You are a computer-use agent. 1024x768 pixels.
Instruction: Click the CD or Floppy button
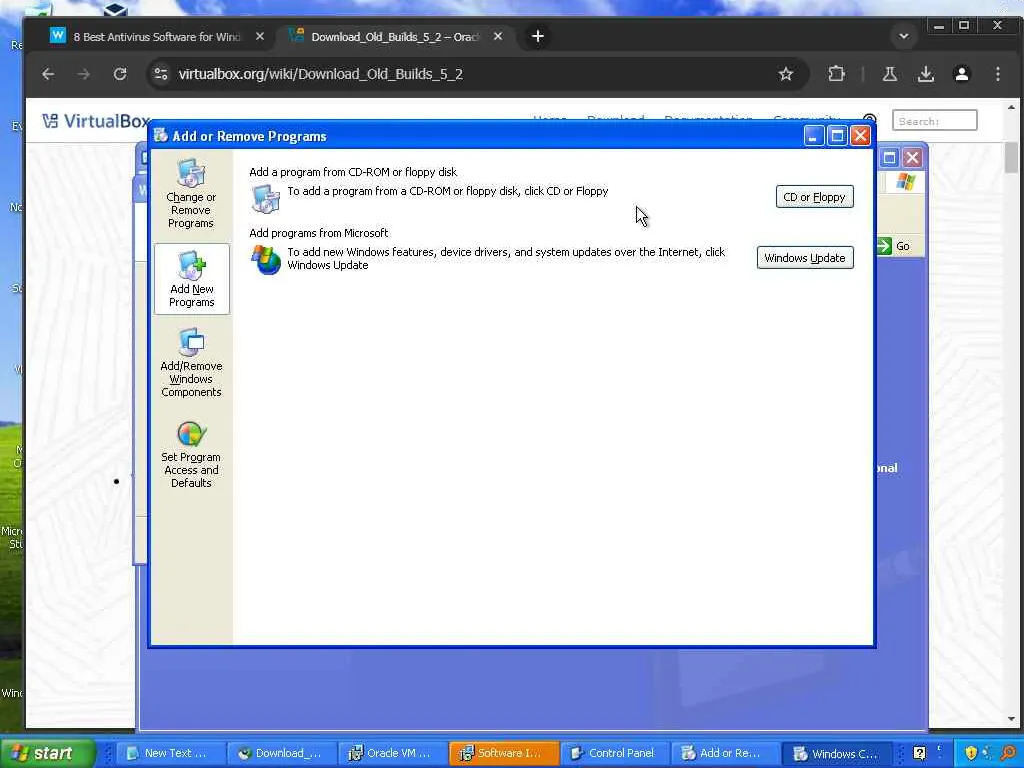click(x=814, y=197)
